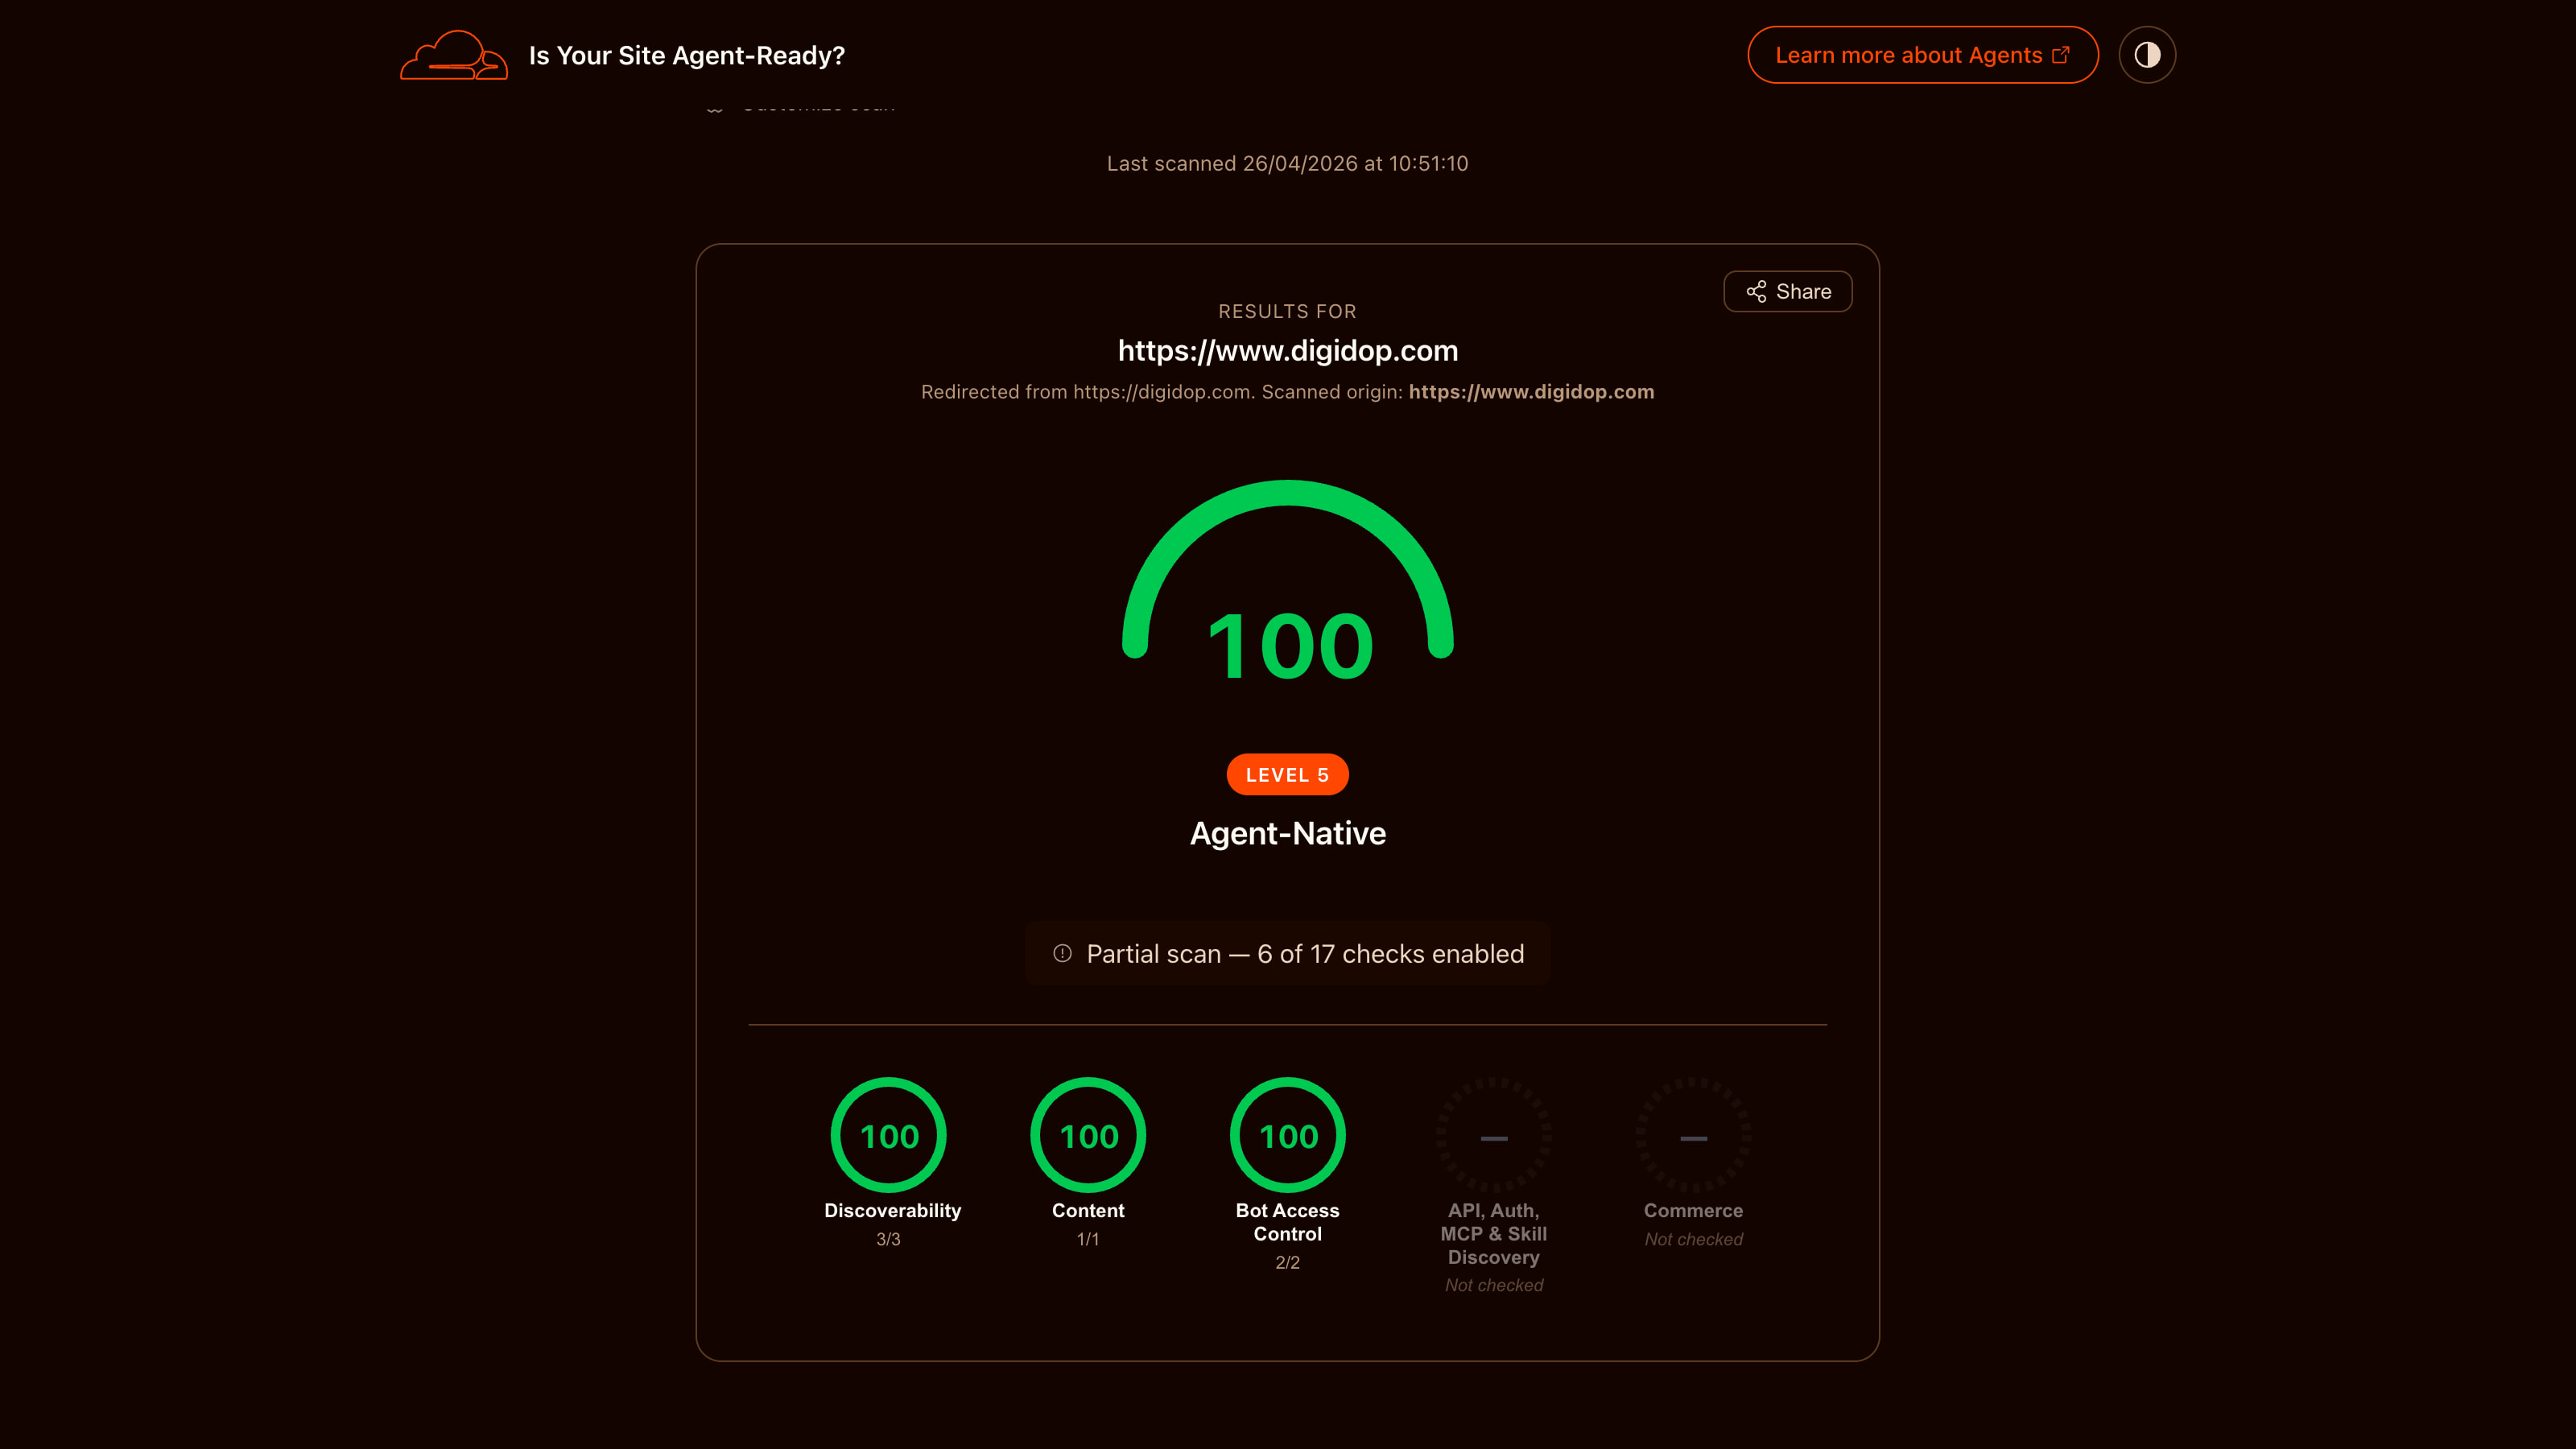
Task: Click the external-link icon on Learn more about Agents
Action: click(2061, 55)
